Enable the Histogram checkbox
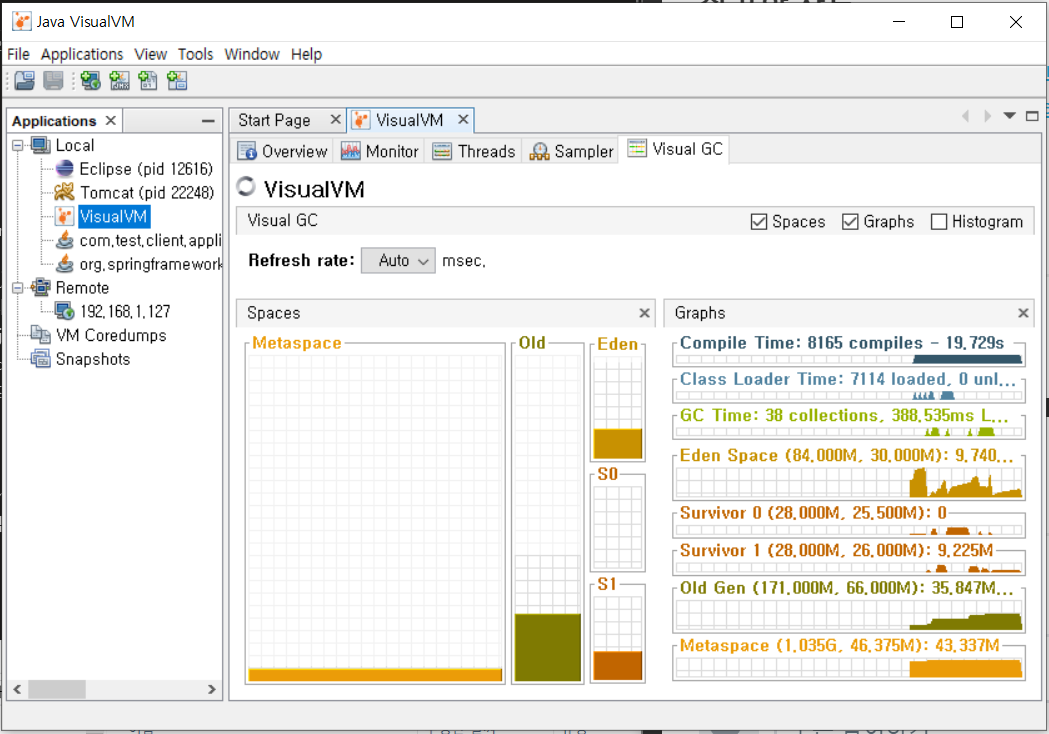This screenshot has height=734, width=1049. [939, 221]
